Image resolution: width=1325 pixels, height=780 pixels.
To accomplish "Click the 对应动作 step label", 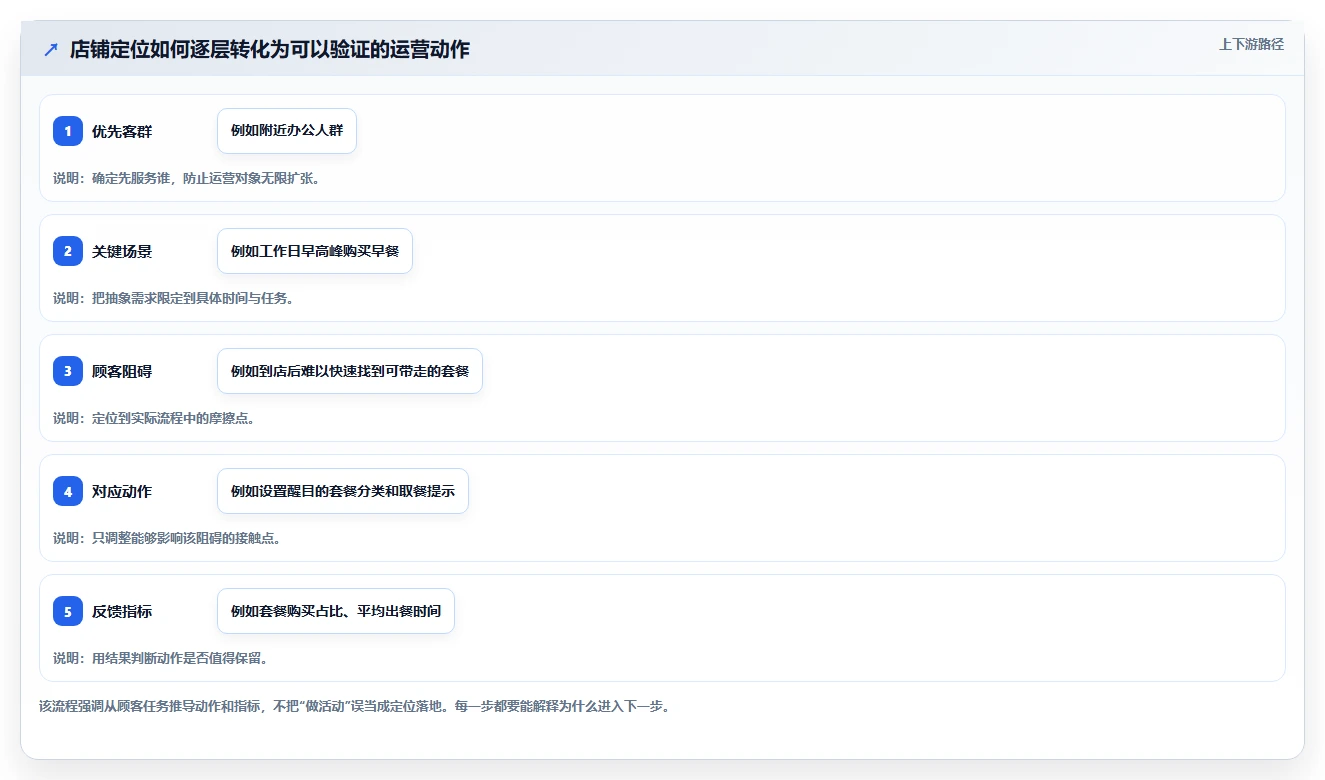I will coord(122,491).
